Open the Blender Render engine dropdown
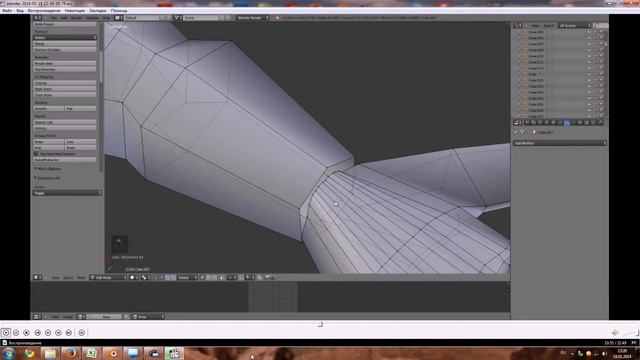Image resolution: width=640 pixels, height=360 pixels. click(252, 18)
